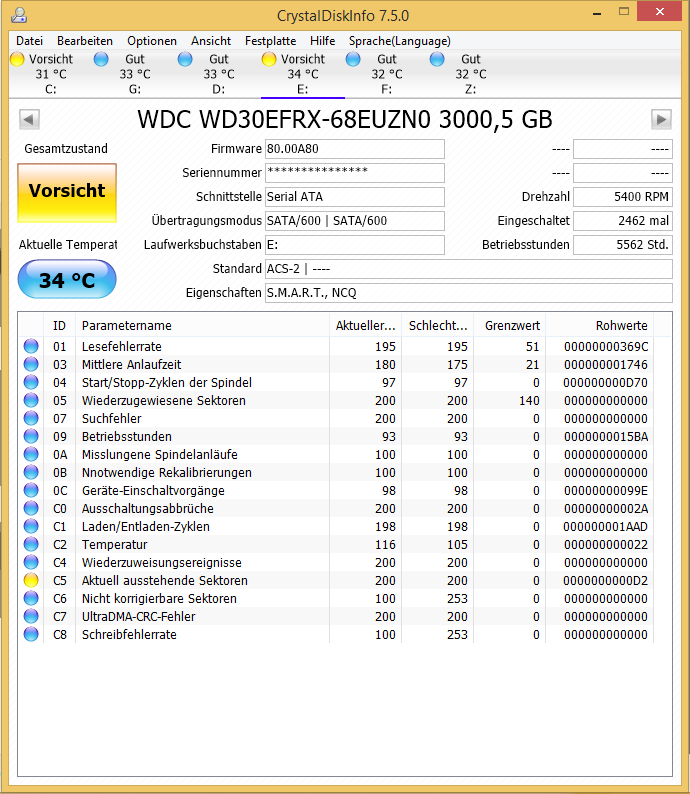Select raw value 0000000000D2
Viewport: 690px width, 794px height.
point(605,580)
